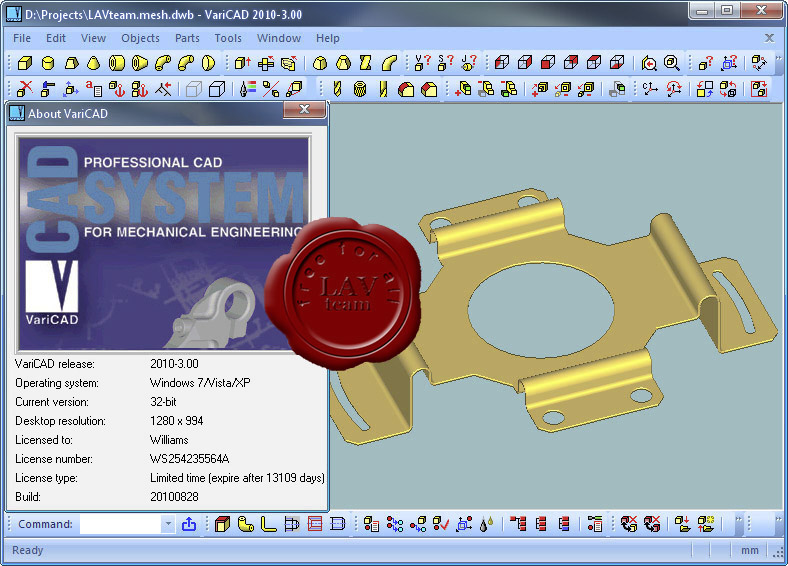Click the J? inertia query icon
788x566 pixels.
point(468,63)
